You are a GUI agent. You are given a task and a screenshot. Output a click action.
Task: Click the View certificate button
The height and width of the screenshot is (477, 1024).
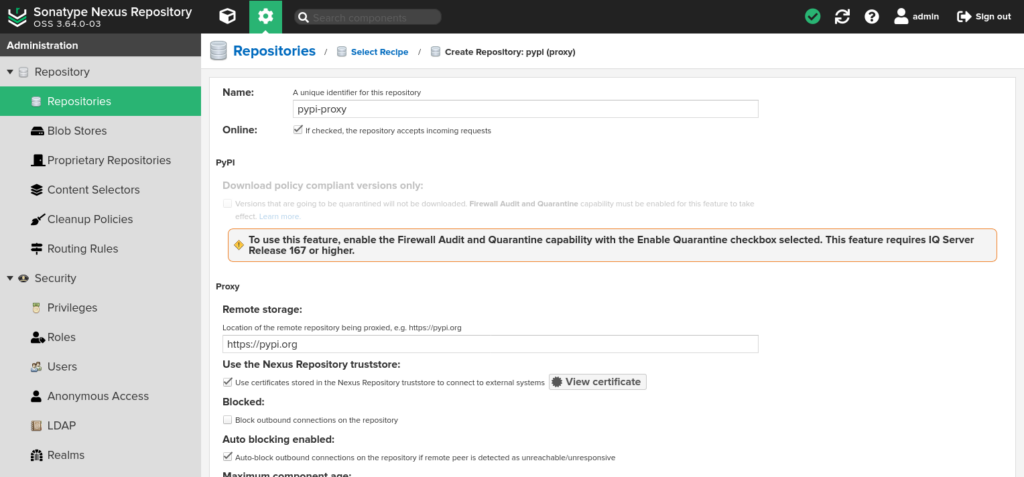click(x=598, y=382)
